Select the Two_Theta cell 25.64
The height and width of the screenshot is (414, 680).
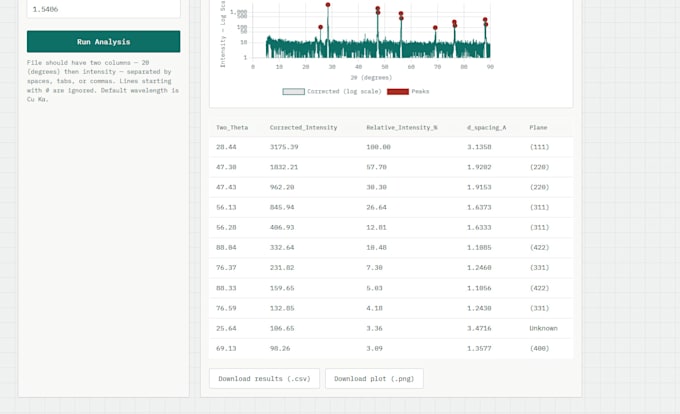(226, 328)
